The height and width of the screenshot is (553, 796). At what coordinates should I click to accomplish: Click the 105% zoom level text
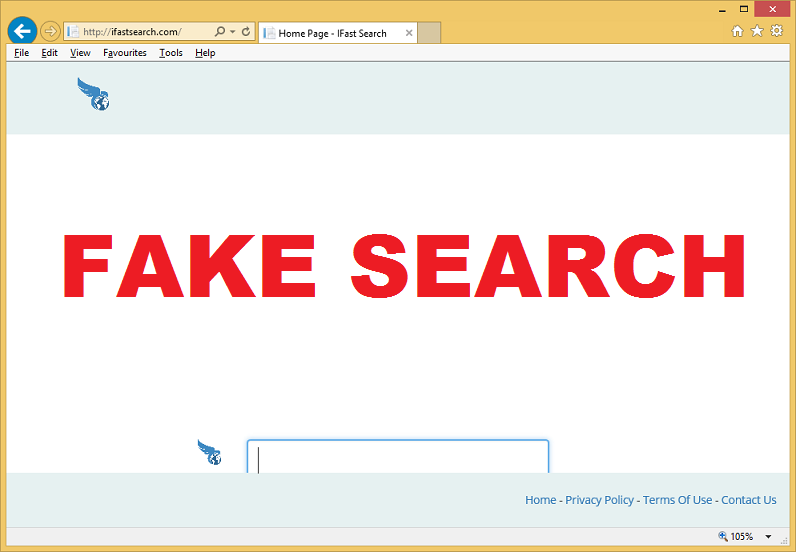click(742, 537)
